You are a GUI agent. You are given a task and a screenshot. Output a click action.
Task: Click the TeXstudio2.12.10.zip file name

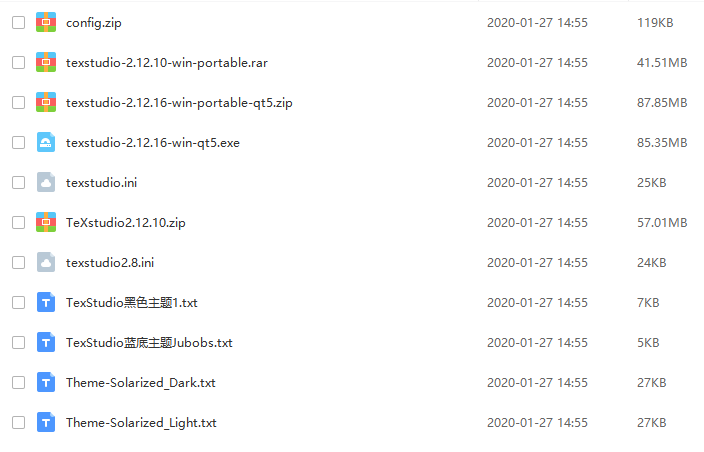126,223
